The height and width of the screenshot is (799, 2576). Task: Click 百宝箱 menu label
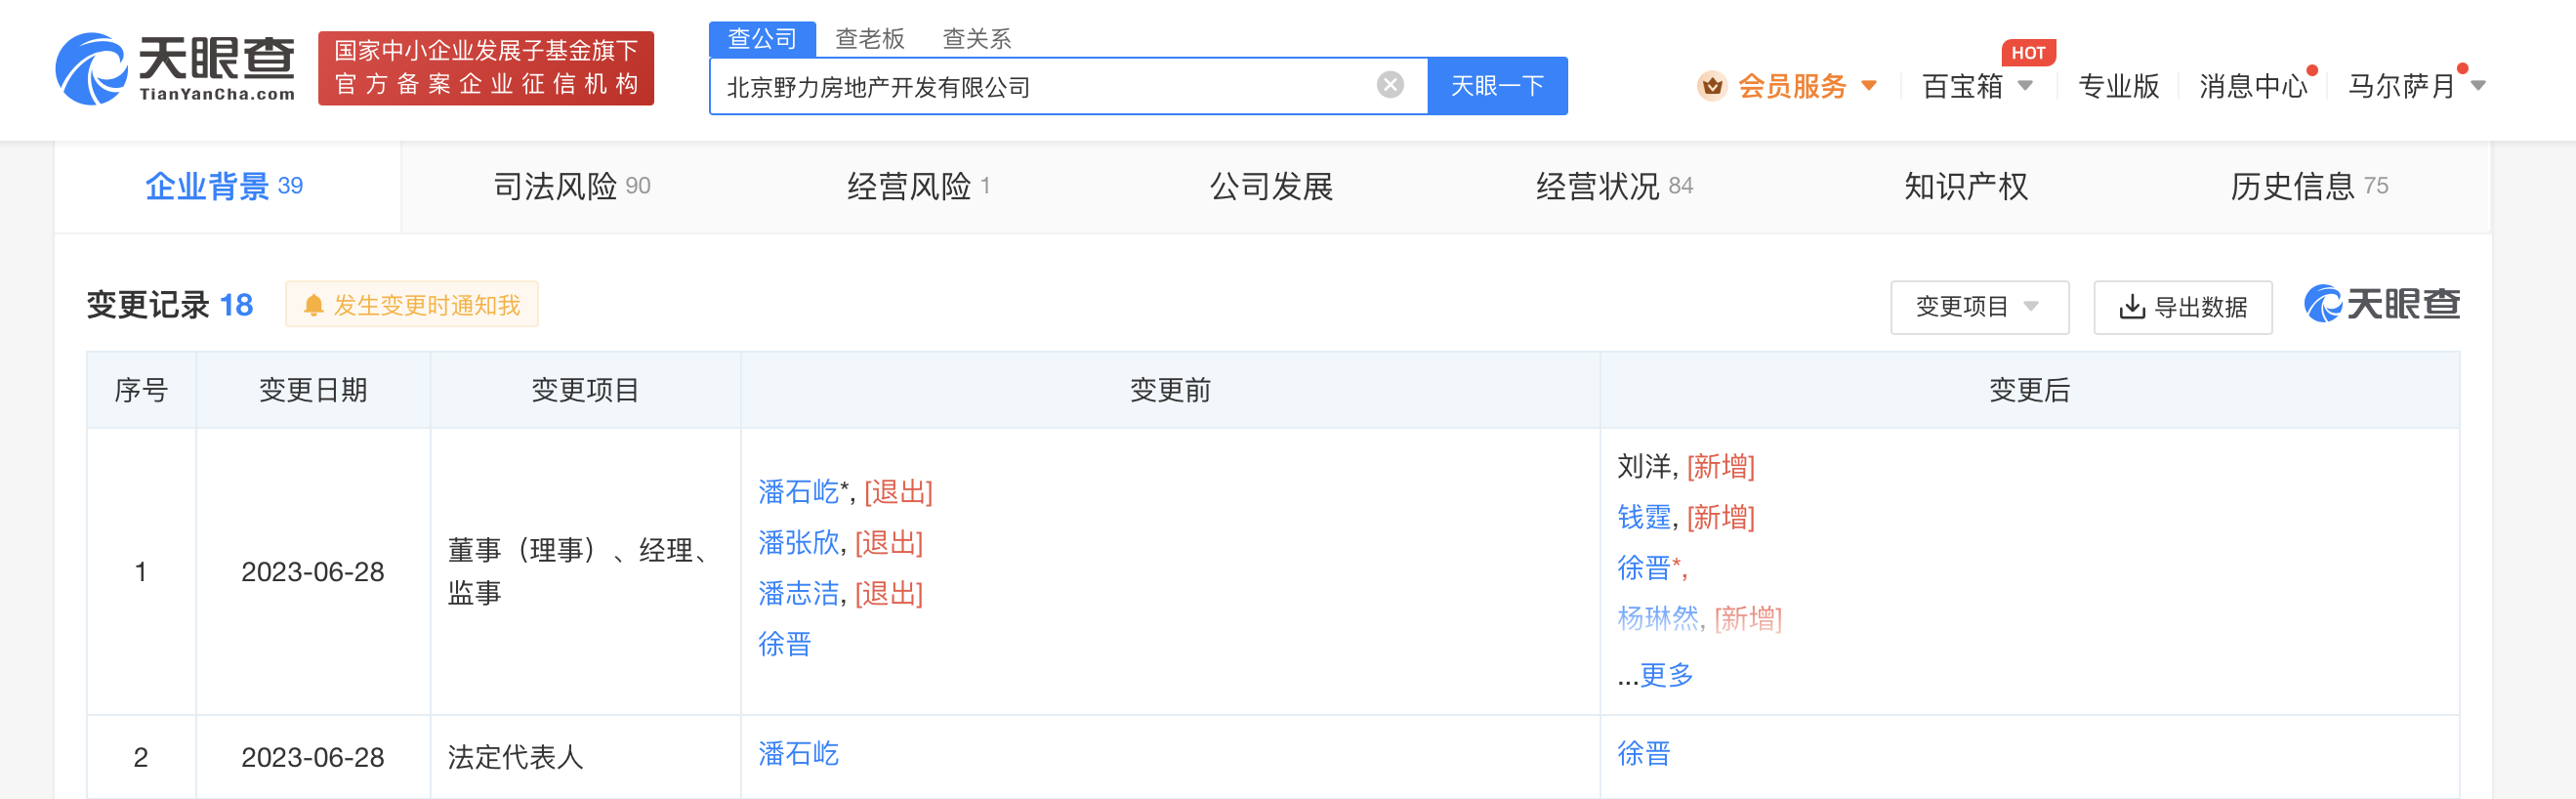point(1962,86)
